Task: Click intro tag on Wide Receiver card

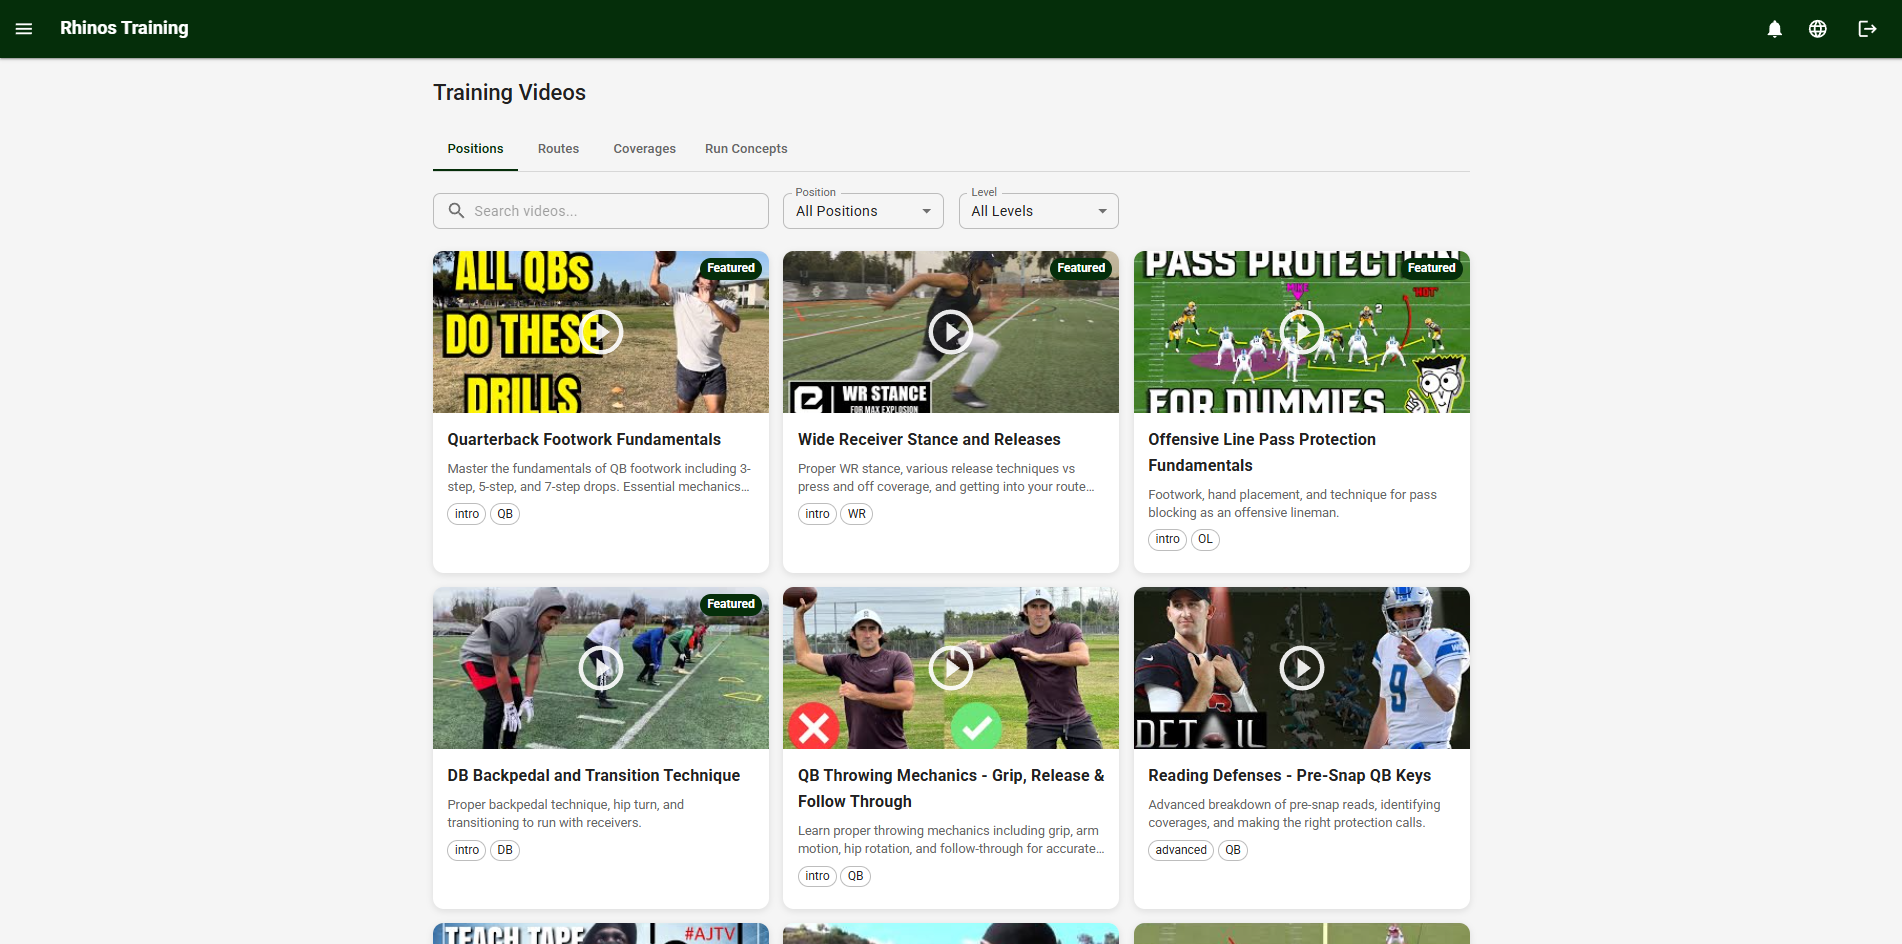Action: [817, 514]
